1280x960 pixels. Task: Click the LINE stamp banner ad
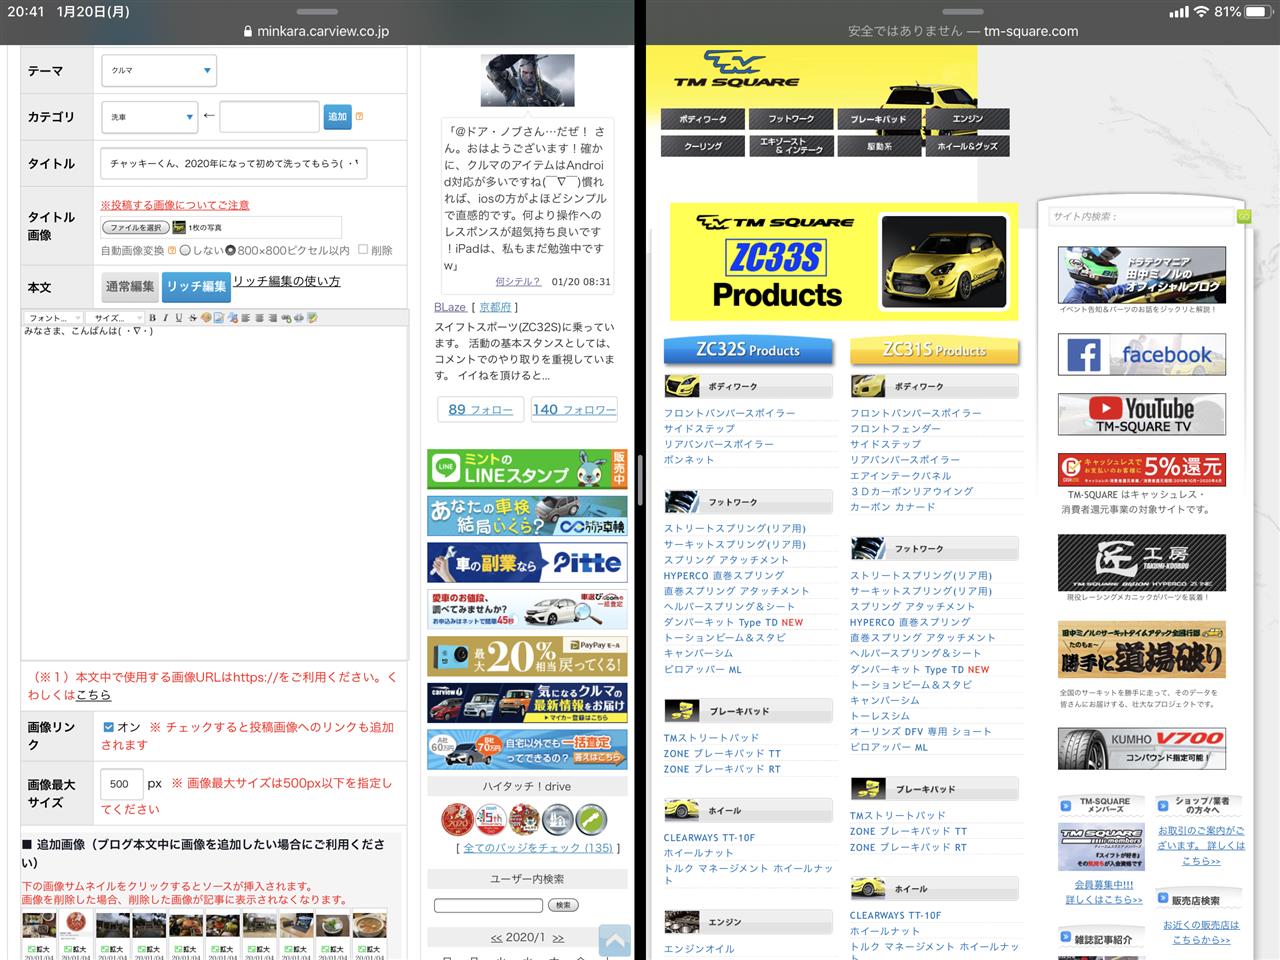[x=527, y=469]
